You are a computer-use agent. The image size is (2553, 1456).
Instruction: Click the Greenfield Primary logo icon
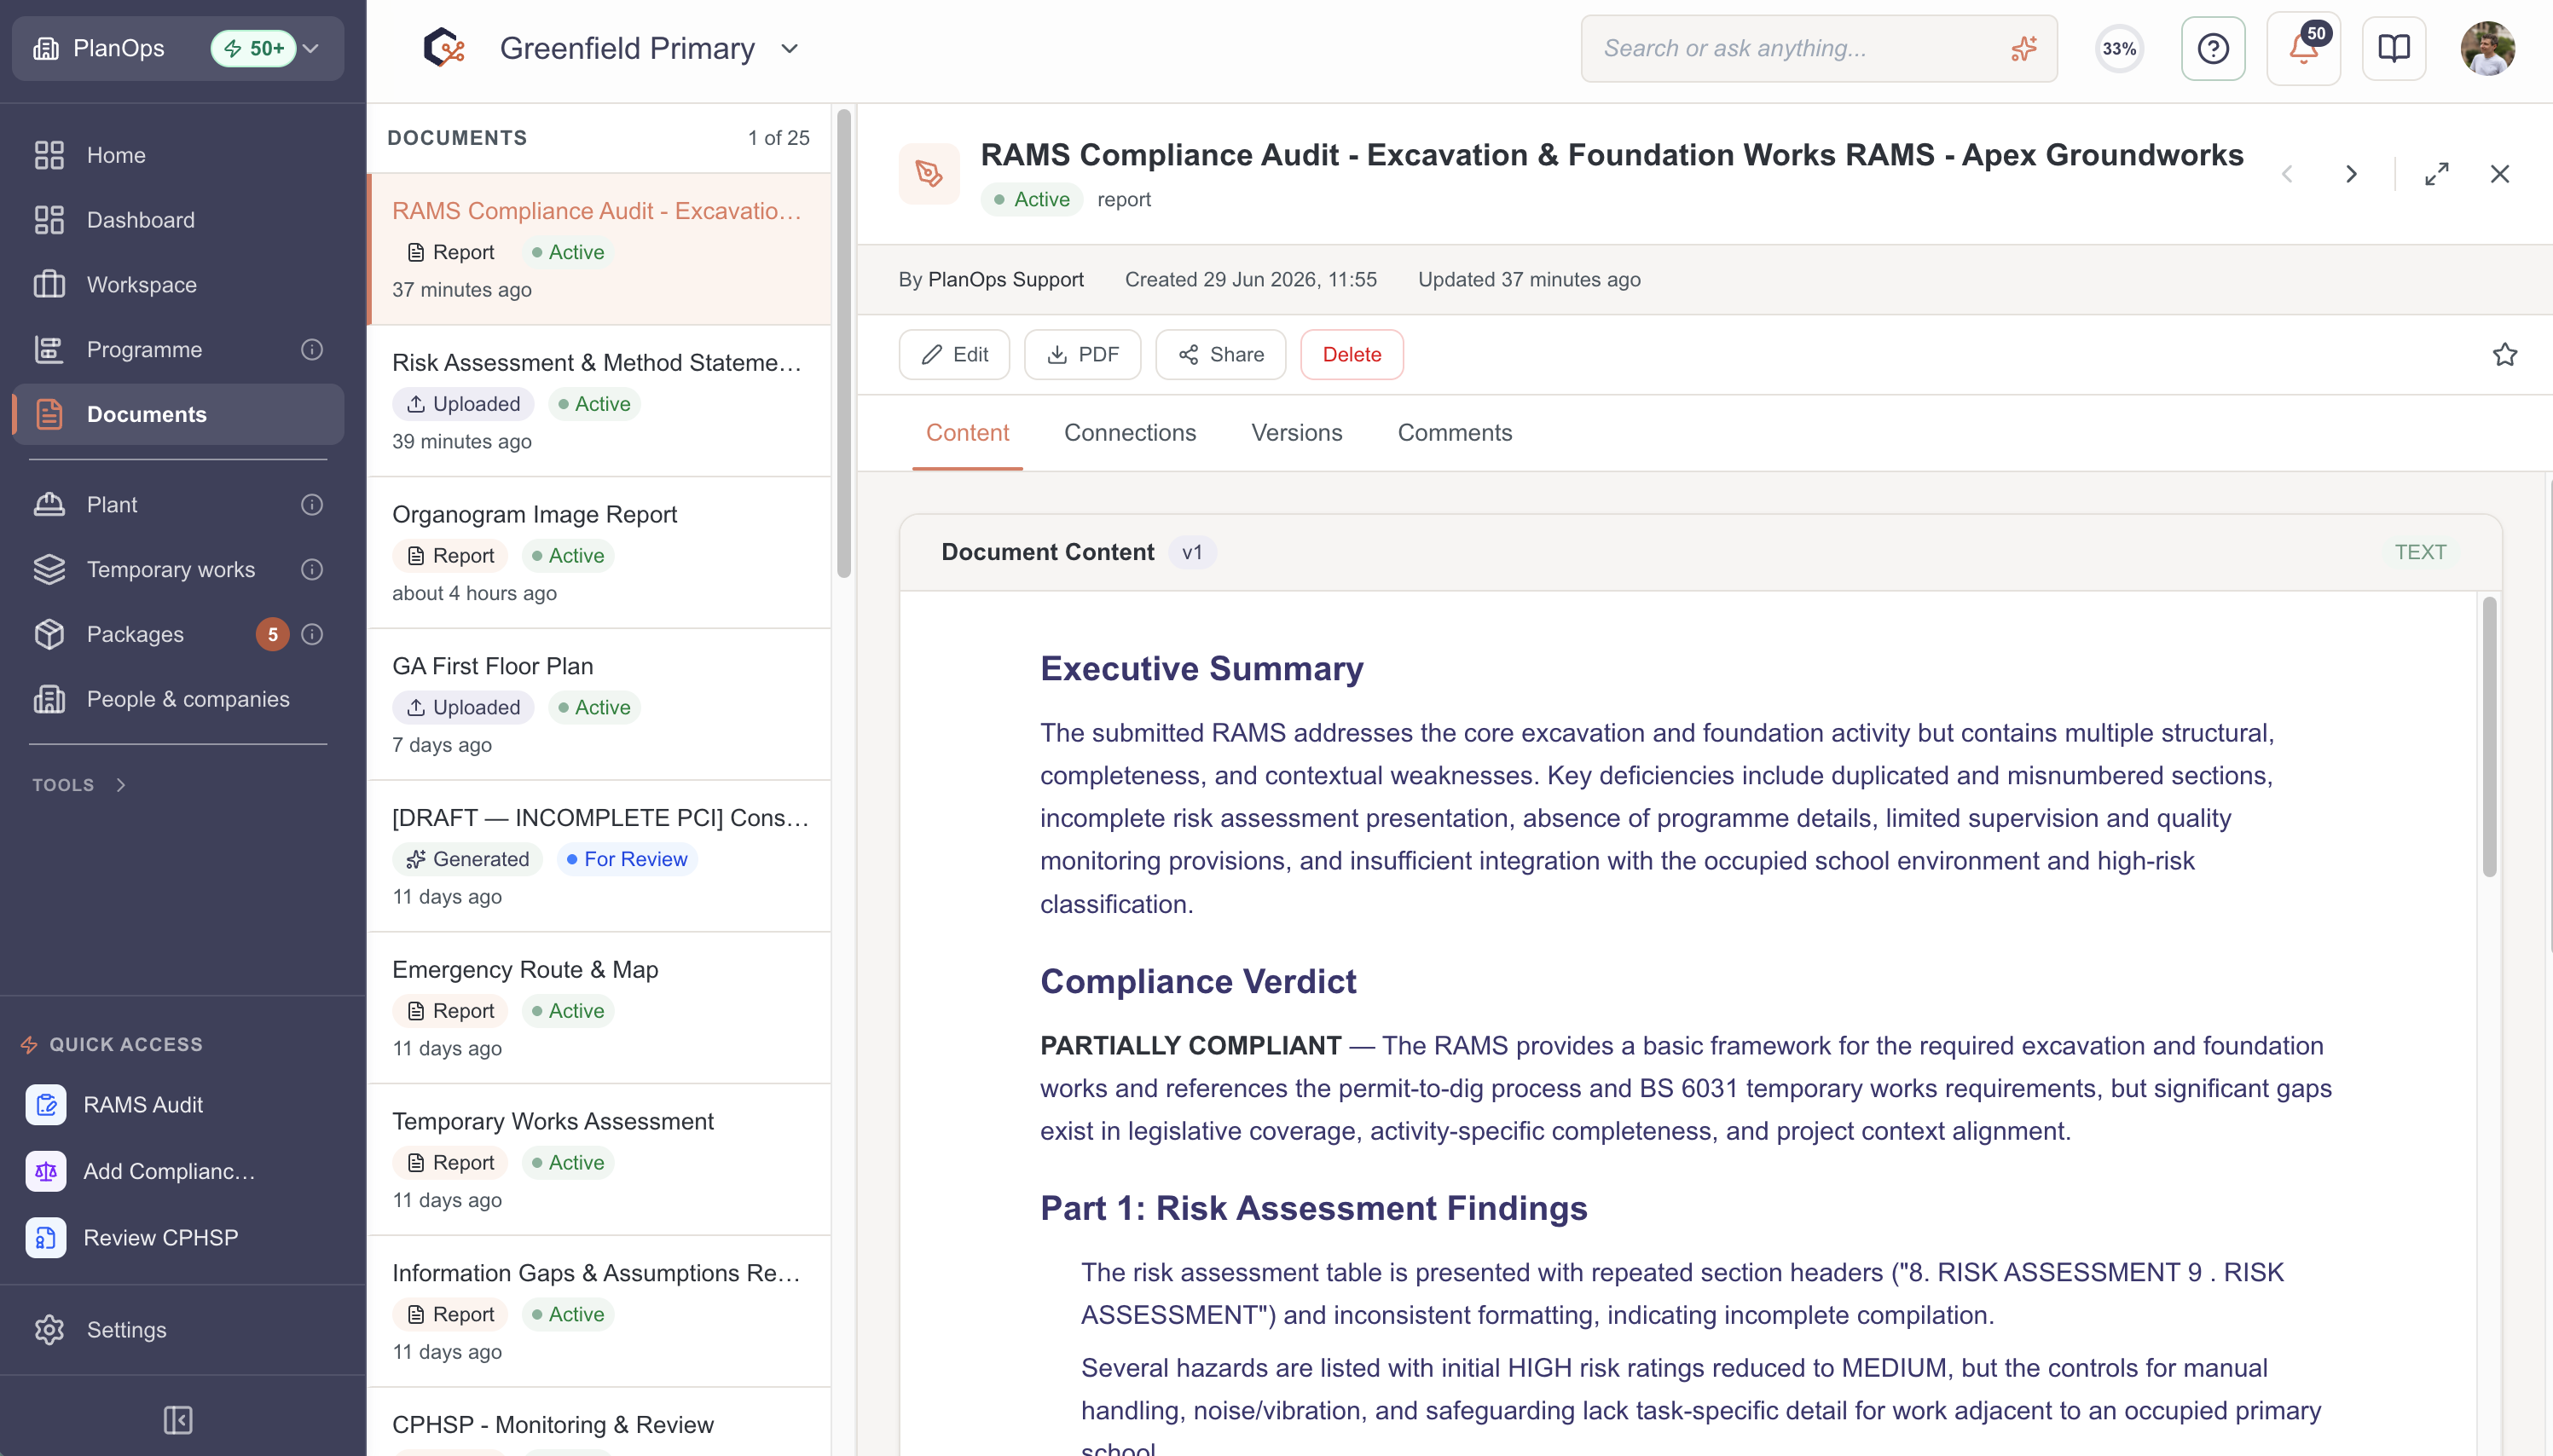(444, 48)
